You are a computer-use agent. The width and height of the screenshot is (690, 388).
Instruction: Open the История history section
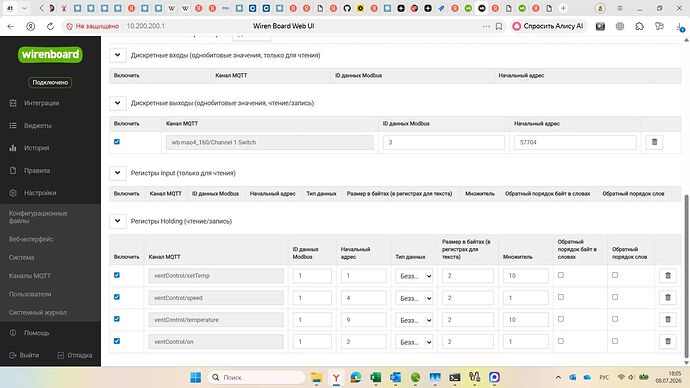point(37,148)
